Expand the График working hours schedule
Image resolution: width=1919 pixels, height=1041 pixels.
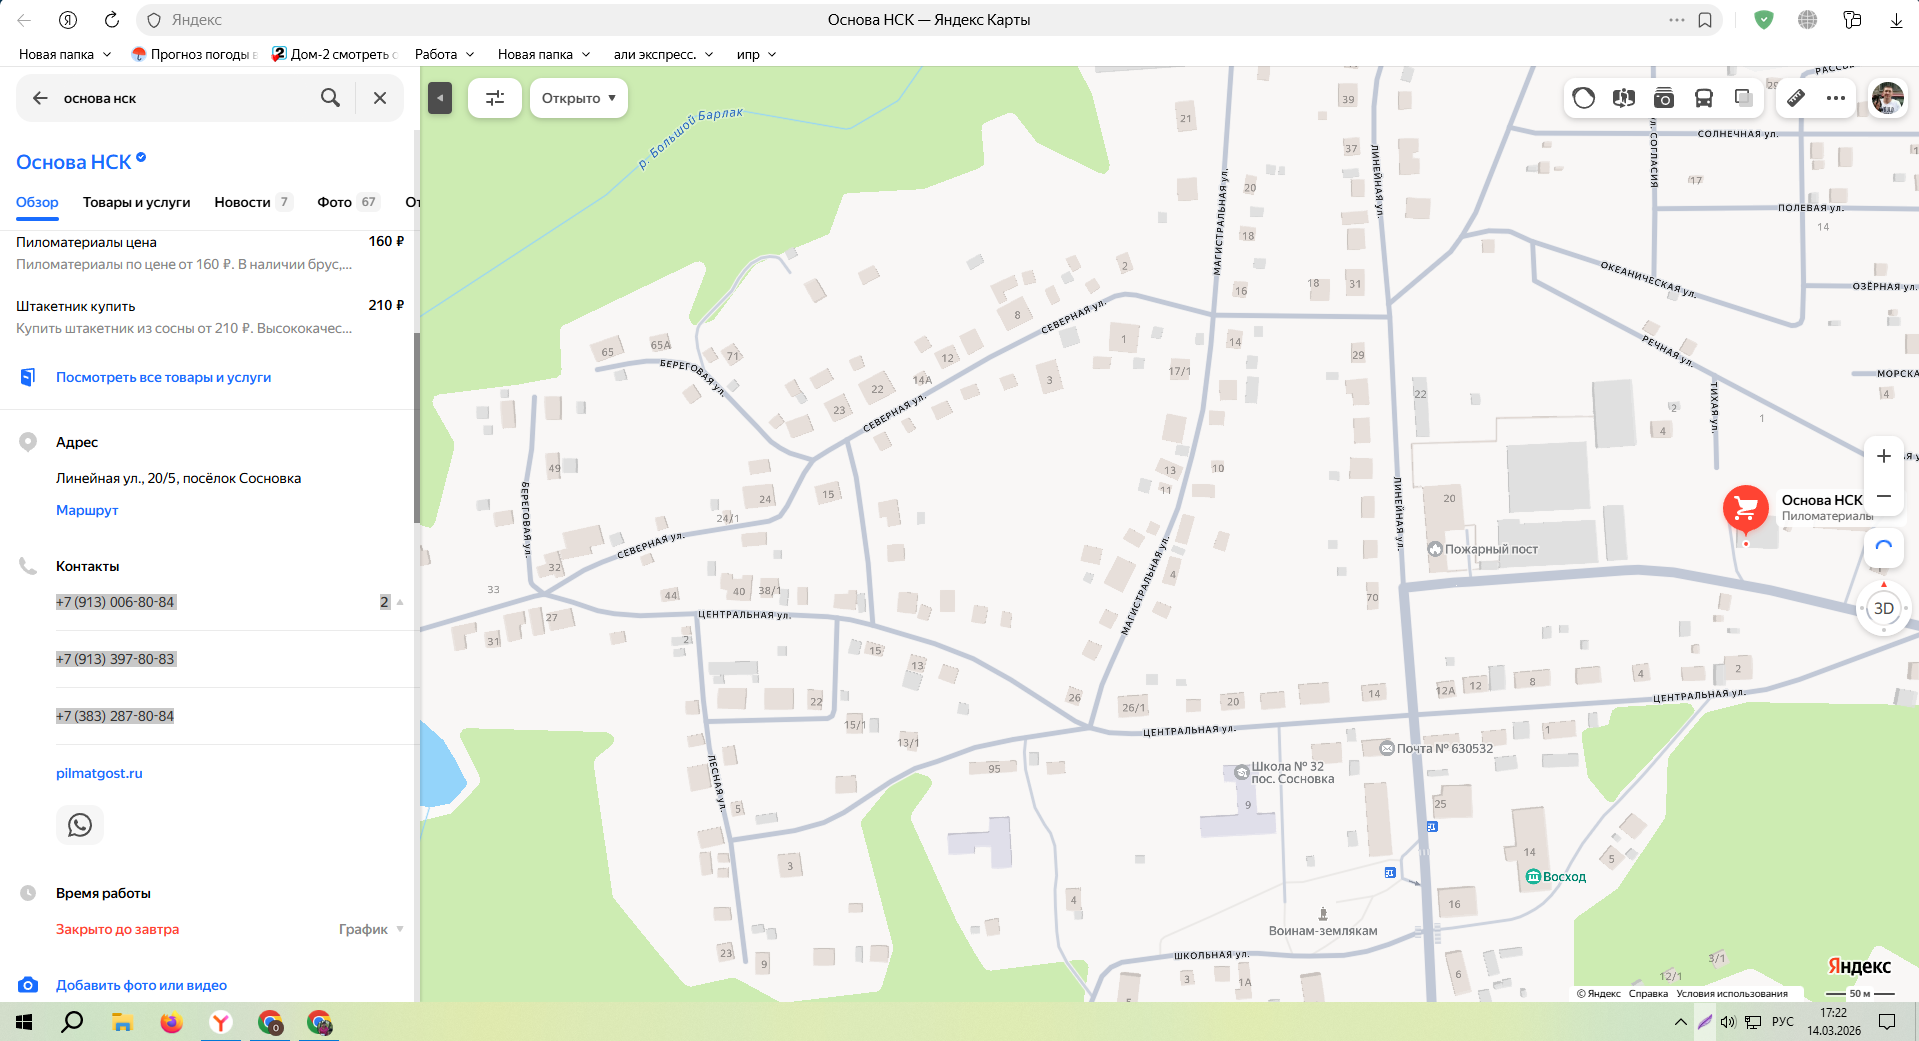(371, 929)
